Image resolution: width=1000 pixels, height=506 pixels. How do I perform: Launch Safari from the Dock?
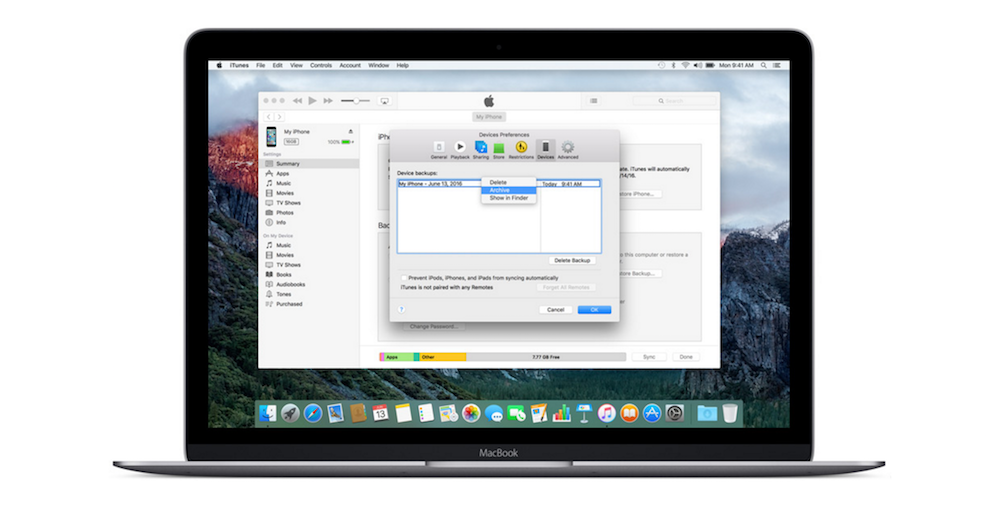tap(312, 413)
